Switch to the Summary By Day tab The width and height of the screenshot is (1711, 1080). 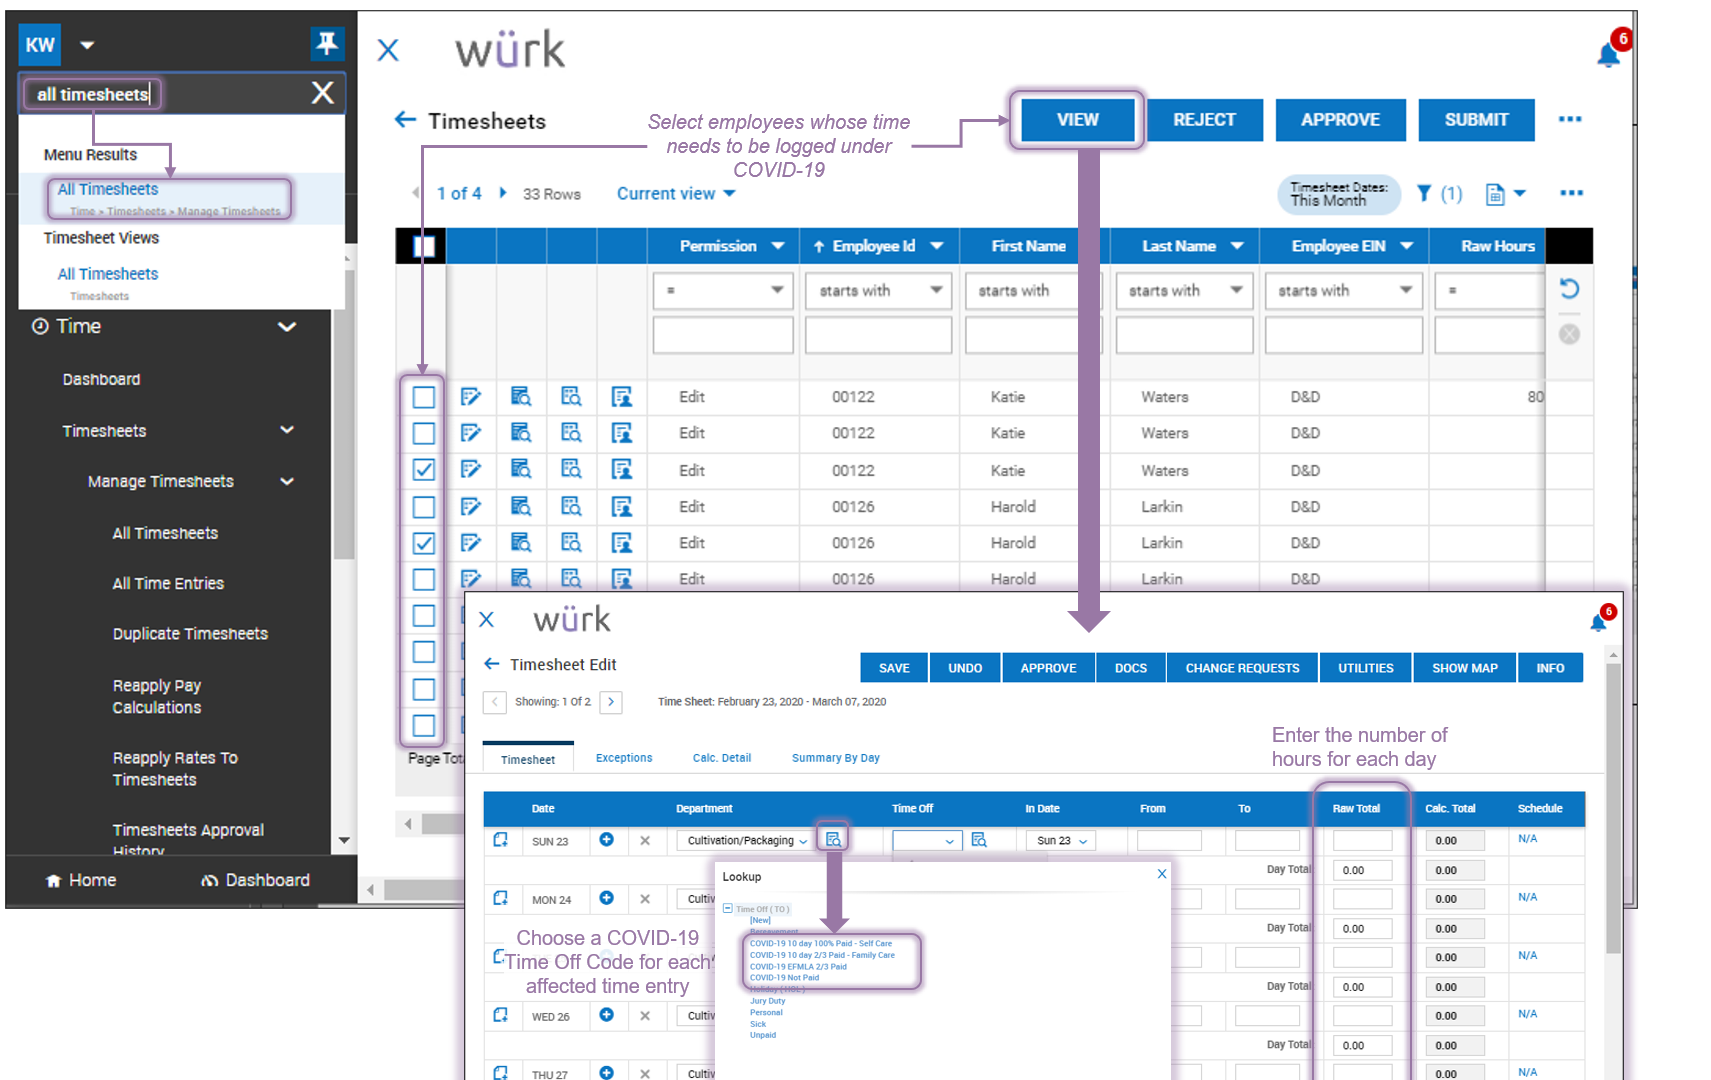pyautogui.click(x=836, y=758)
